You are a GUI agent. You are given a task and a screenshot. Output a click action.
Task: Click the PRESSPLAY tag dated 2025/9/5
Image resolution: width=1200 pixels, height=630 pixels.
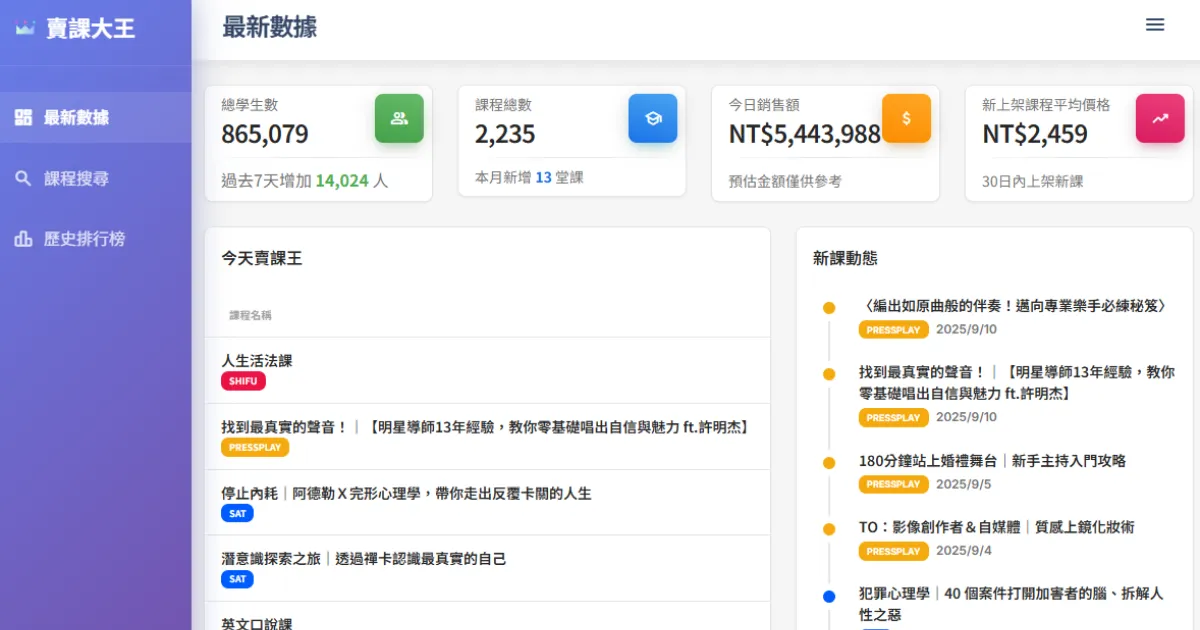893,484
